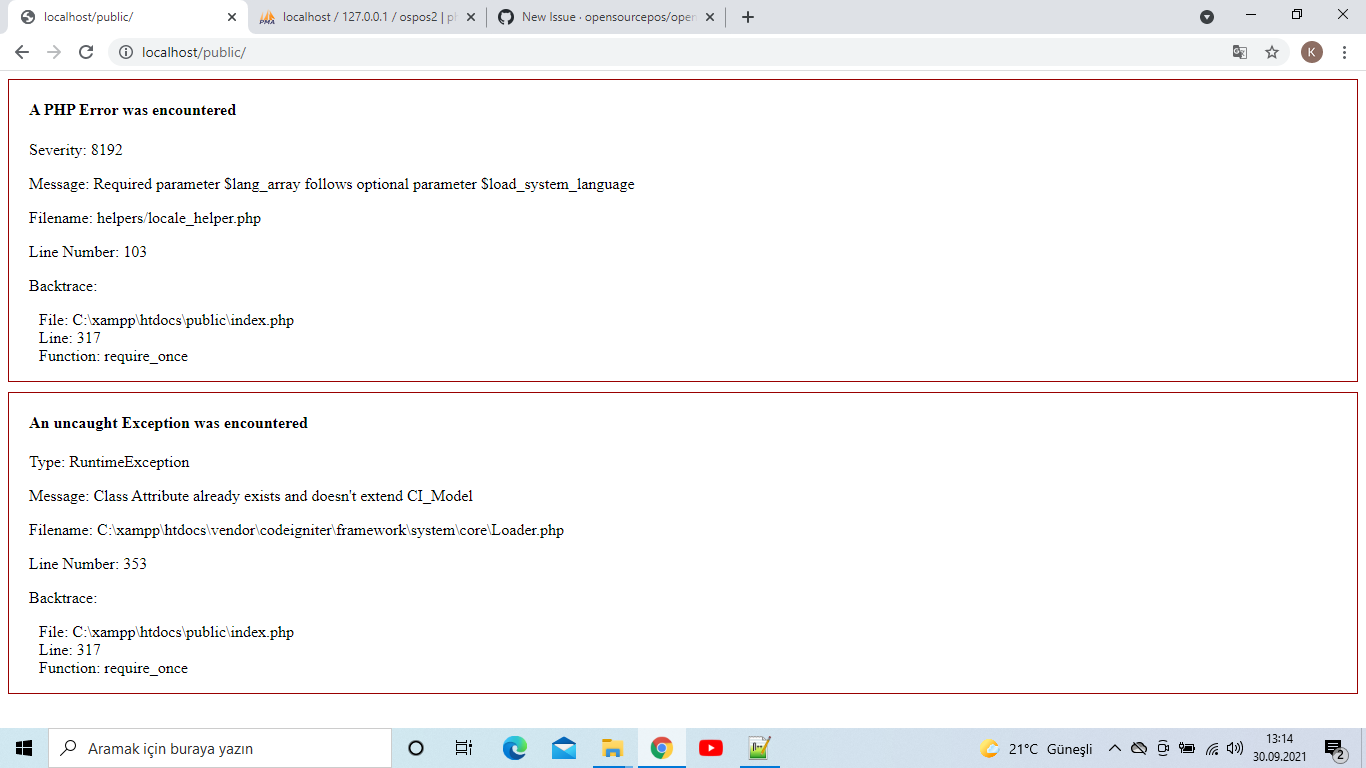Open the Chrome three-dot menu
The width and height of the screenshot is (1366, 768).
pyautogui.click(x=1344, y=52)
